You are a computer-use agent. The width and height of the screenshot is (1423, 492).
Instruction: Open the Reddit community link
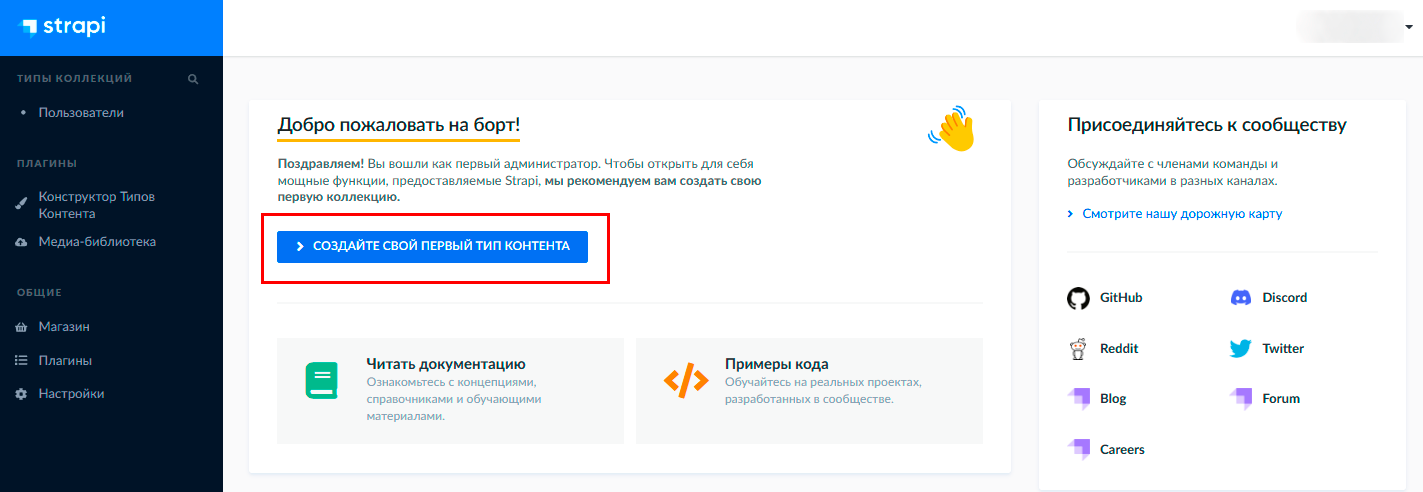(x=1119, y=349)
